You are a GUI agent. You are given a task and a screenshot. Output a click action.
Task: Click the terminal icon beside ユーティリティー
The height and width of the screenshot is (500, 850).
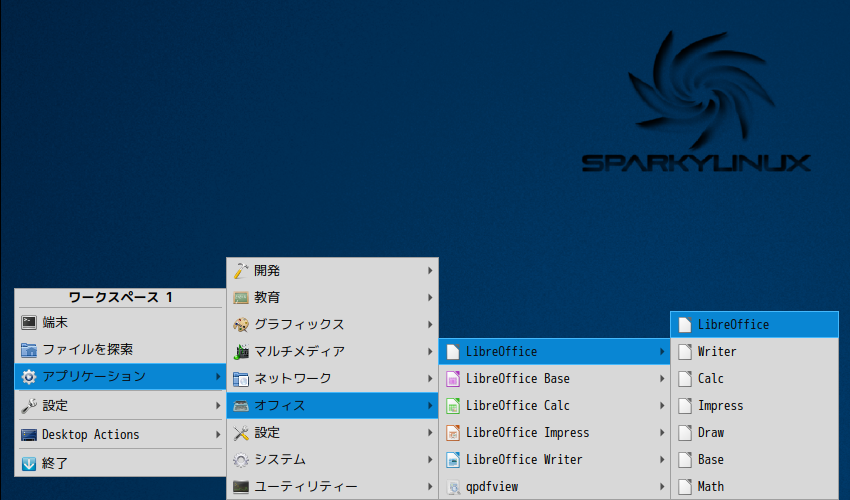tap(241, 487)
